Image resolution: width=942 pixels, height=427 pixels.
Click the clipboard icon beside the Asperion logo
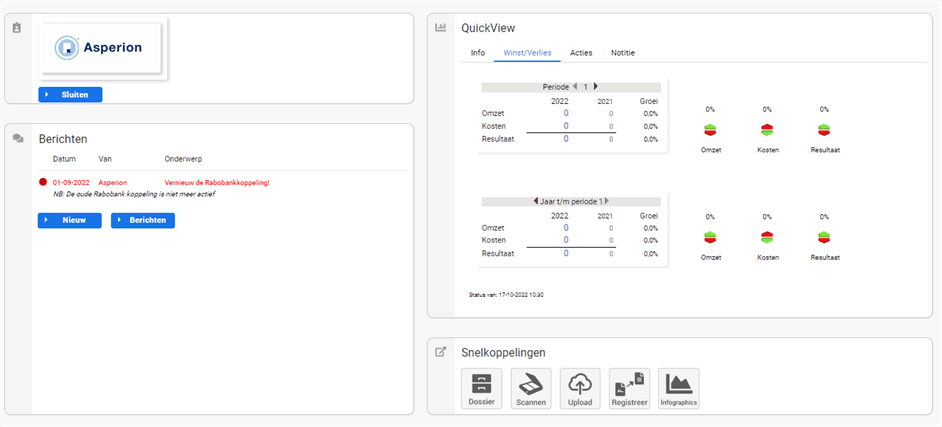(17, 28)
